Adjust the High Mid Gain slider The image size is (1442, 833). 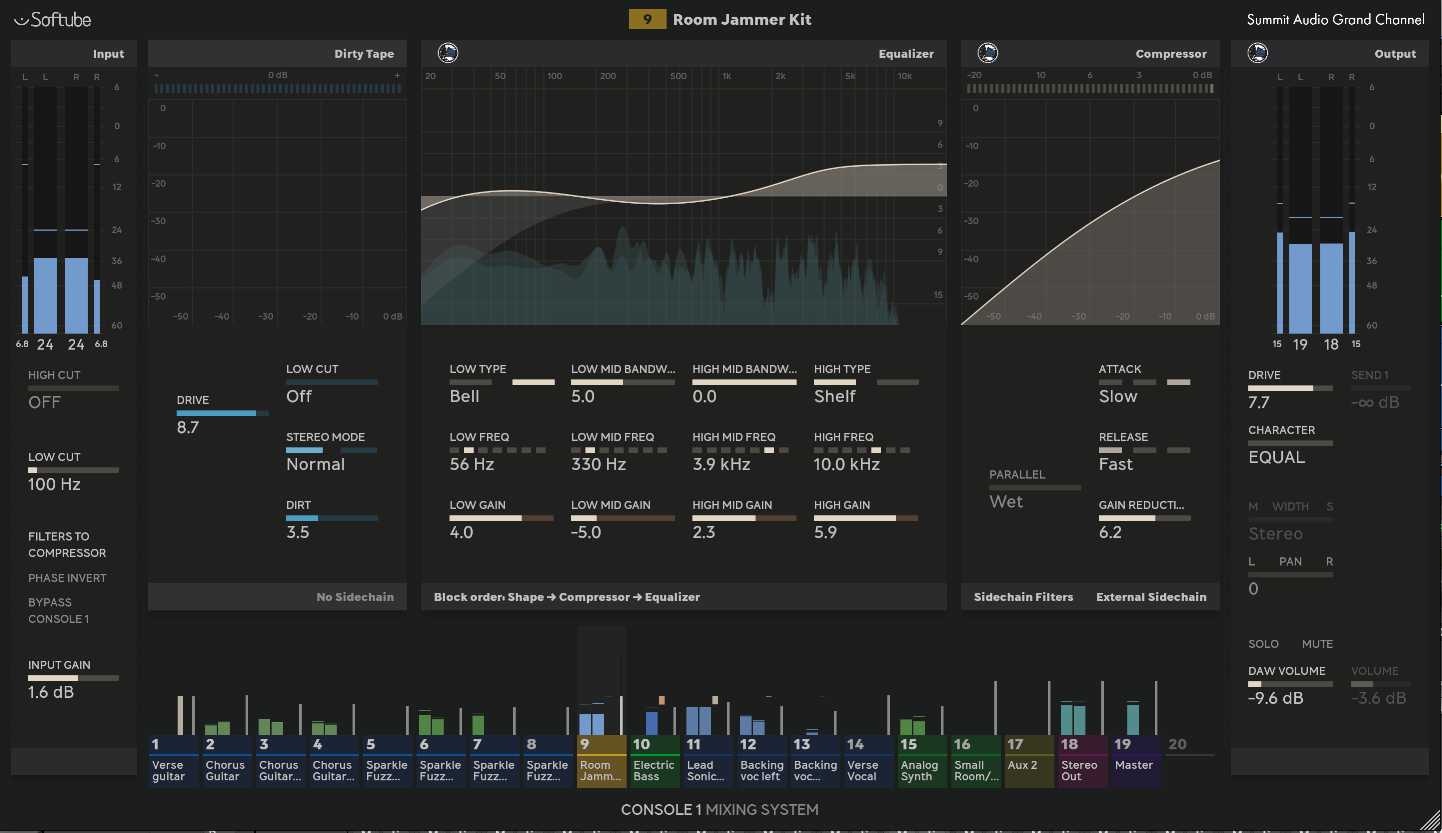tap(745, 518)
